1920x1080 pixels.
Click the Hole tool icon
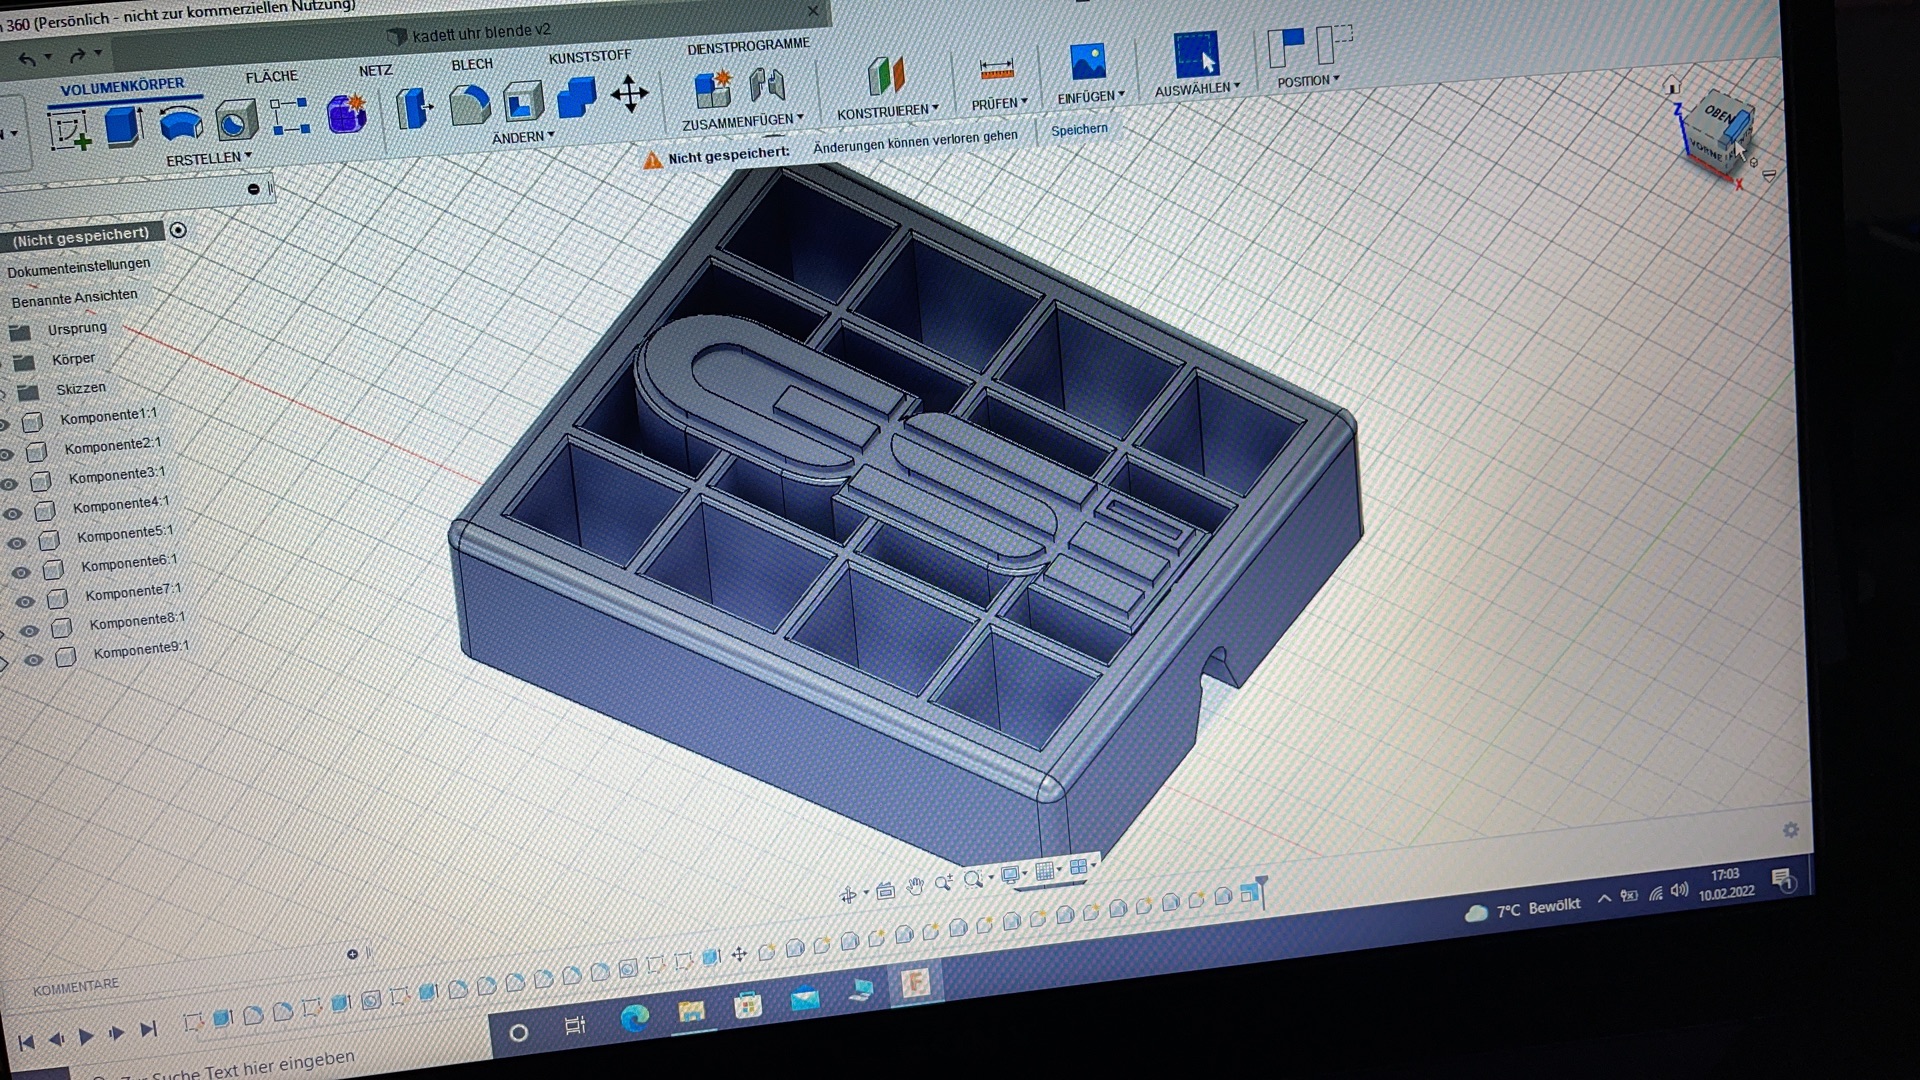click(236, 121)
